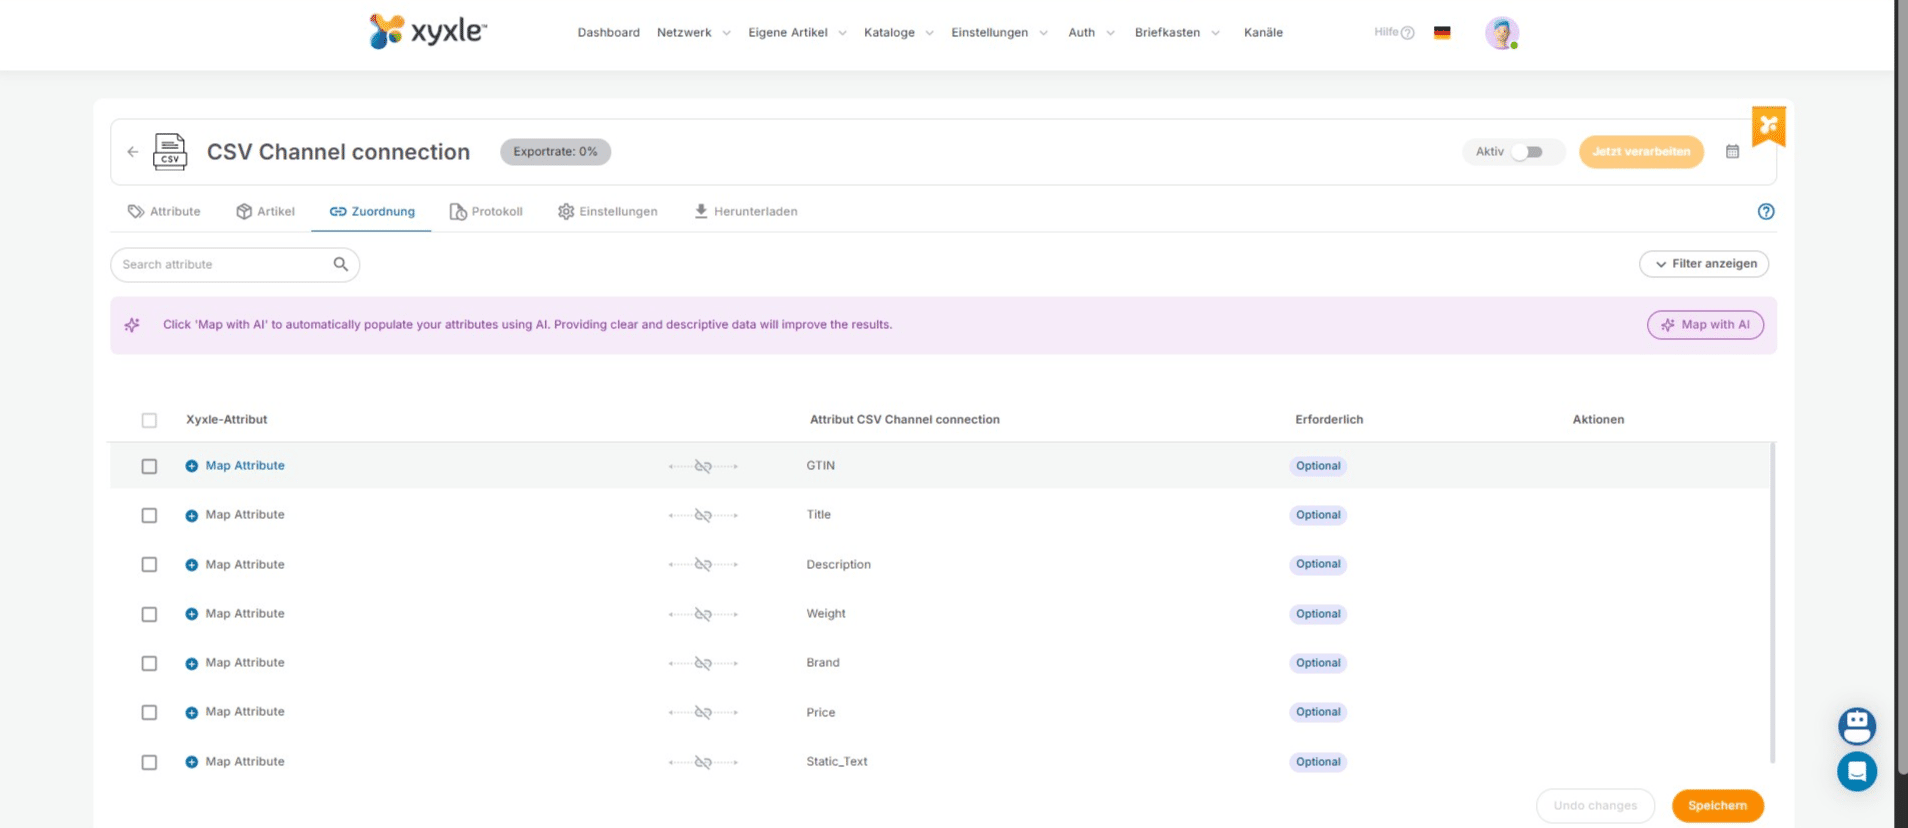
Task: Click the AI sparkle icon in banner
Action: coord(132,325)
